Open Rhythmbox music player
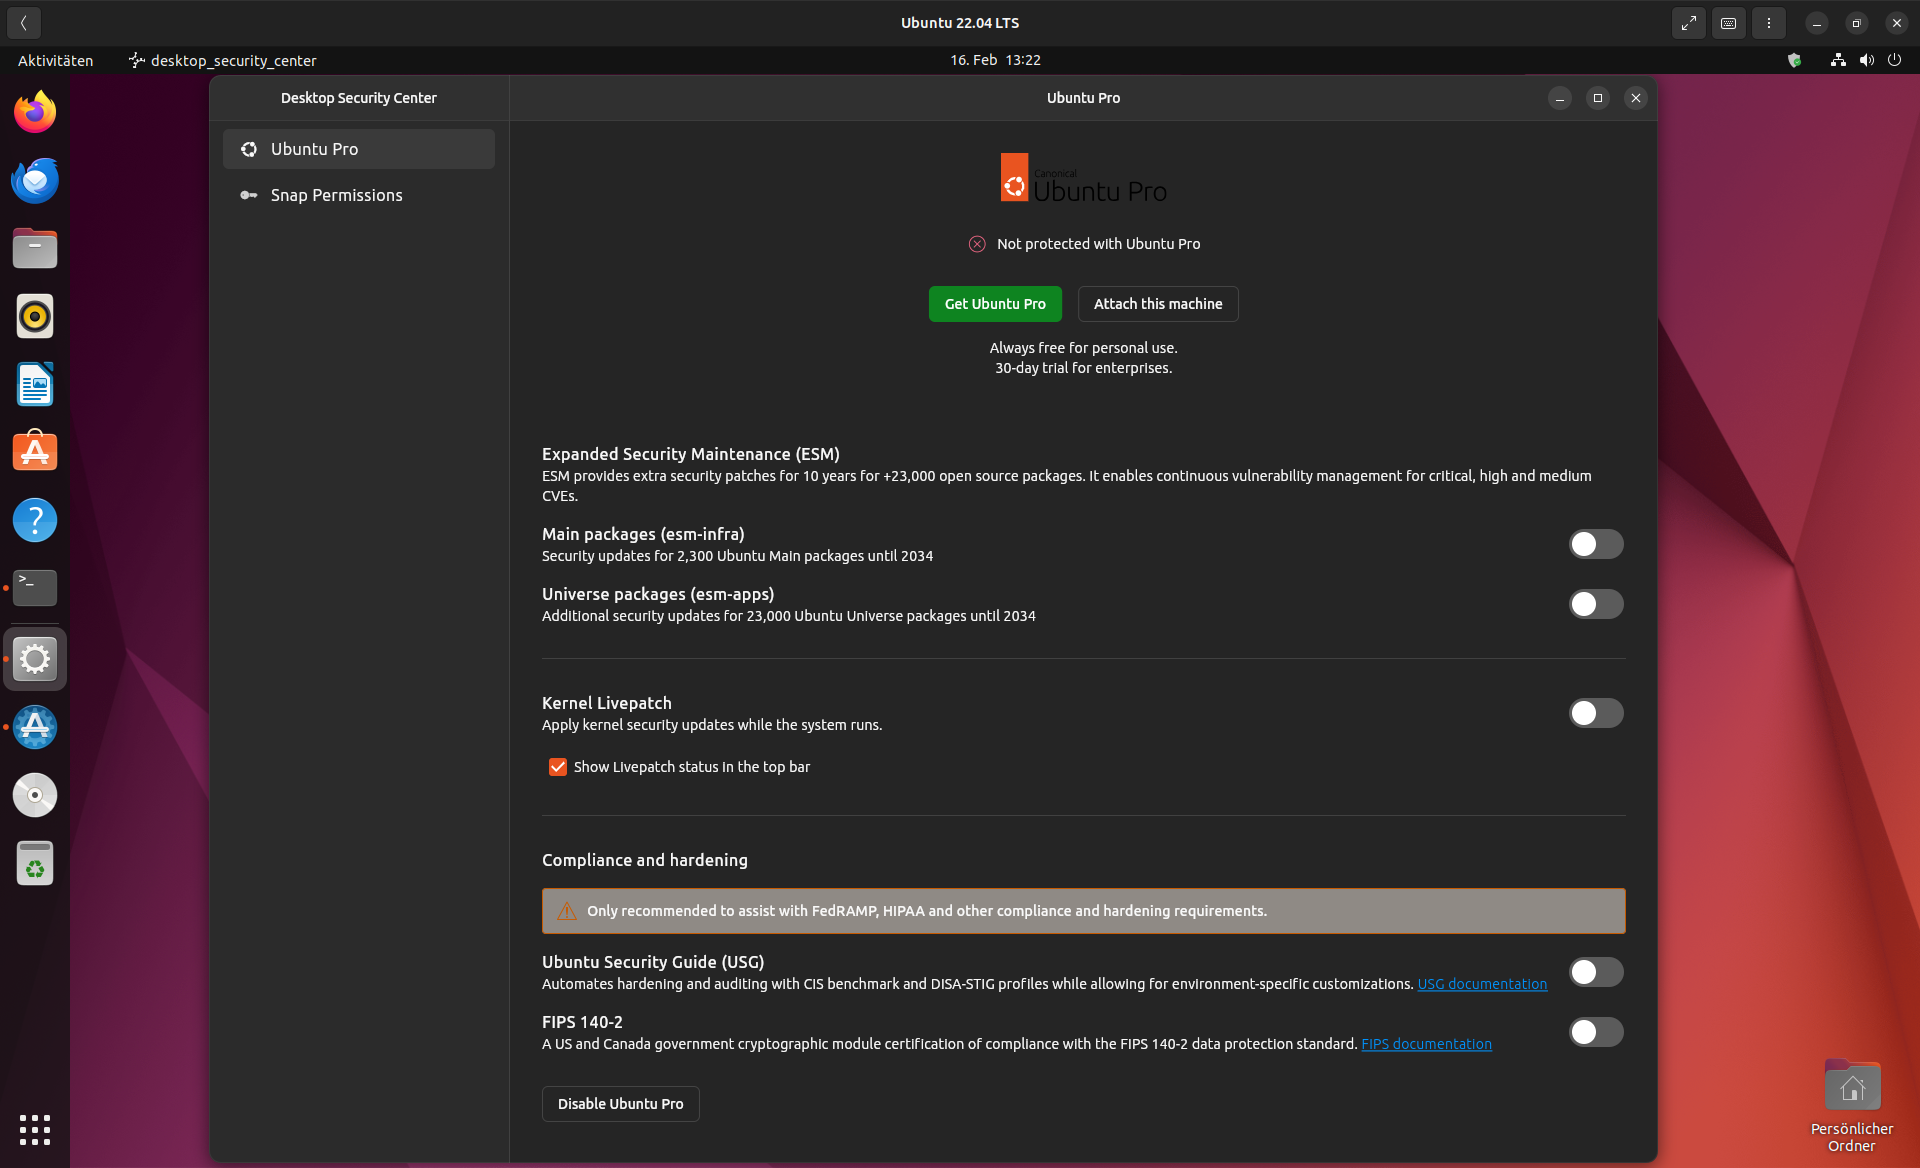Screen dimensions: 1920x1168 pos(35,316)
